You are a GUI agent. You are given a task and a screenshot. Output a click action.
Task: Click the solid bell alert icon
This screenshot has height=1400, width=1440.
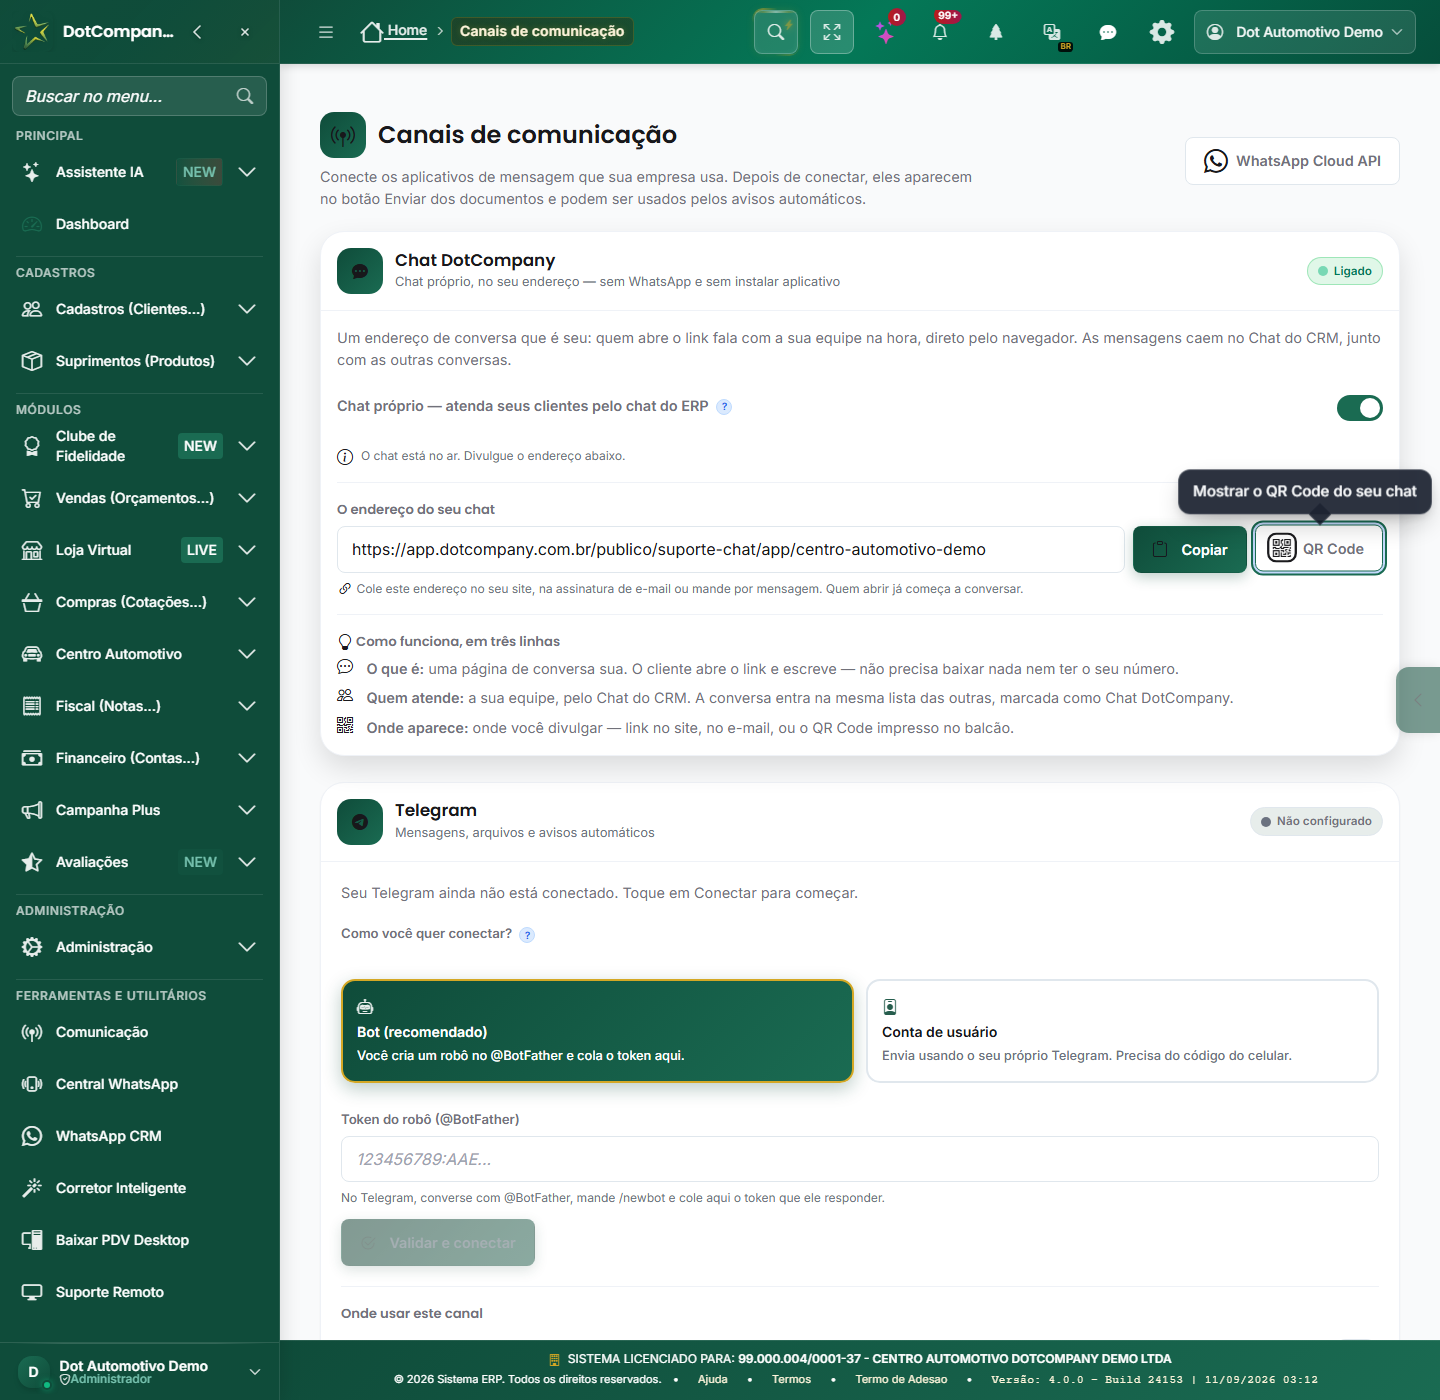(x=996, y=32)
